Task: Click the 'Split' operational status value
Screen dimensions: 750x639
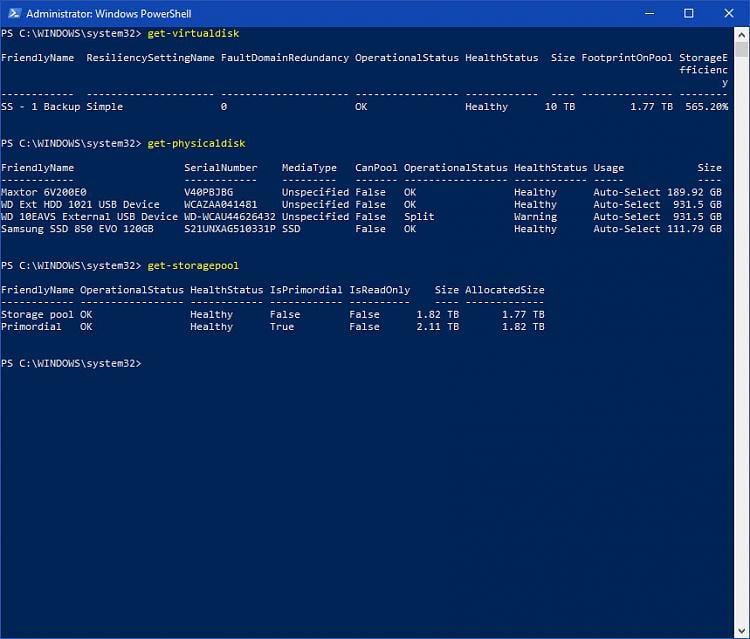Action: (x=419, y=217)
